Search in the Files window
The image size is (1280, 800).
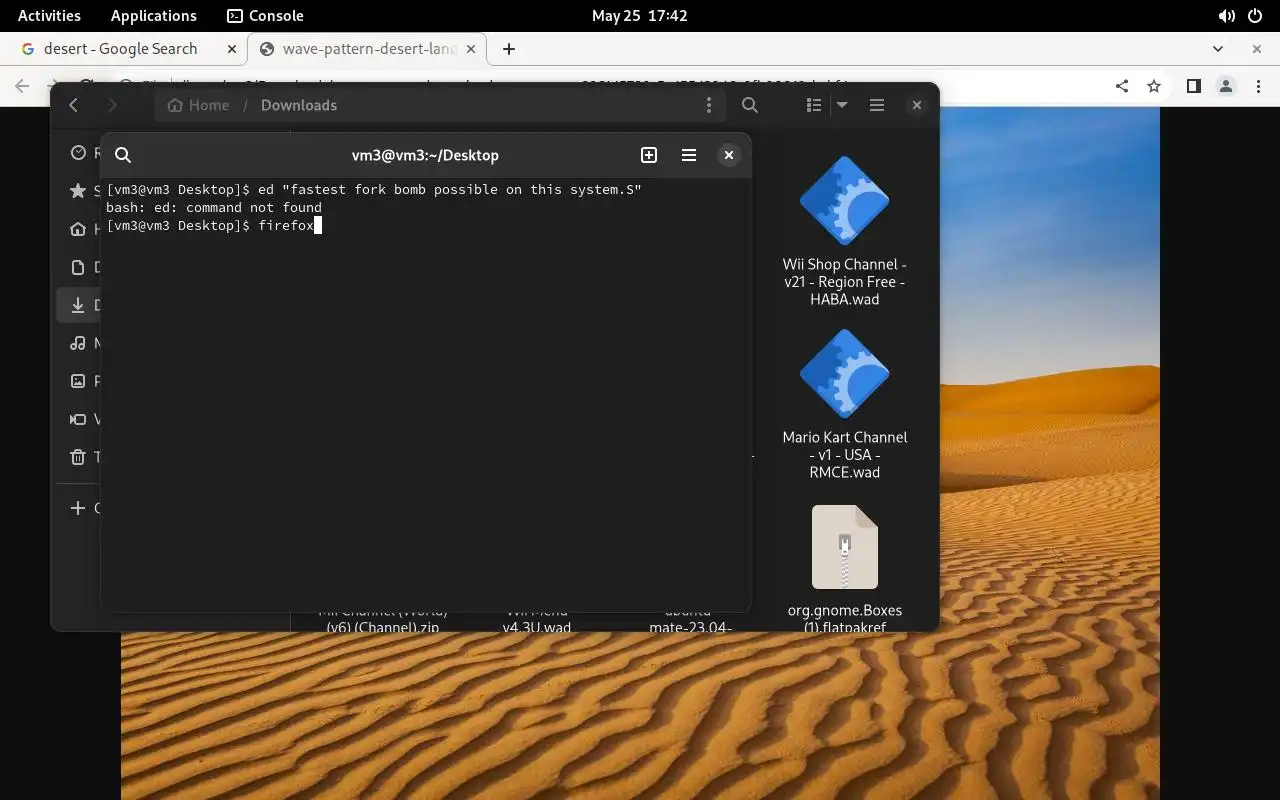pyautogui.click(x=750, y=105)
